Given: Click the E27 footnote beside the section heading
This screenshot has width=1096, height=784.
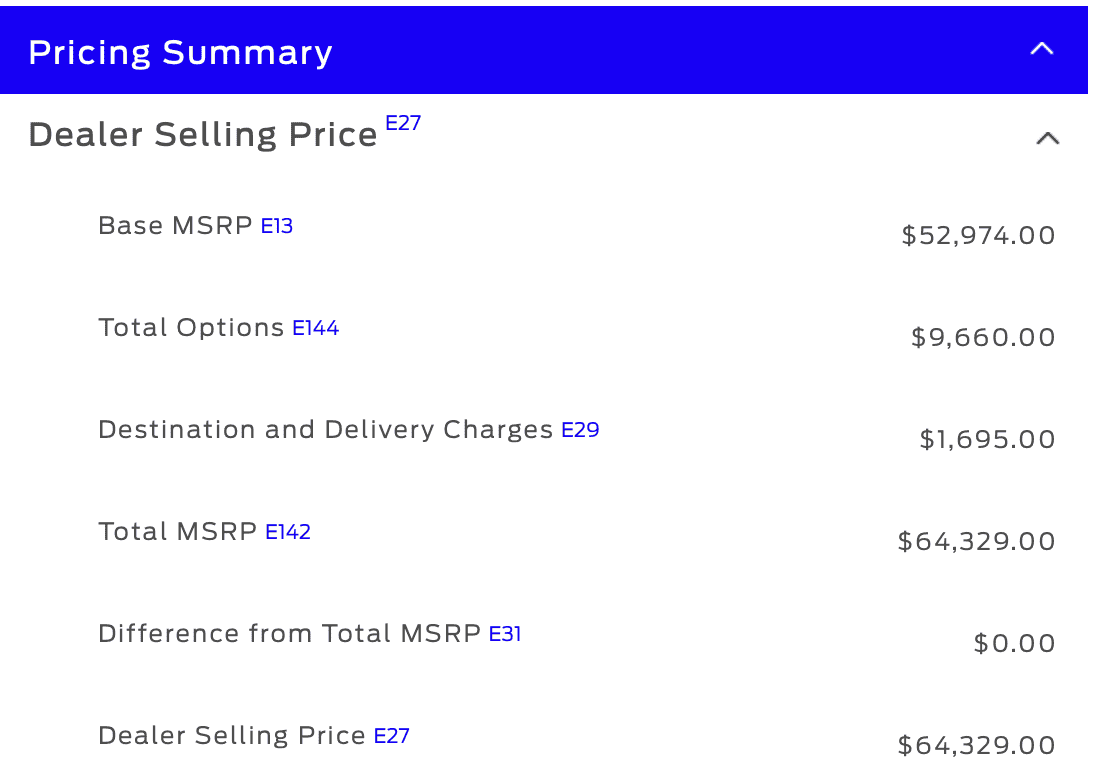Looking at the screenshot, I should coord(403,123).
